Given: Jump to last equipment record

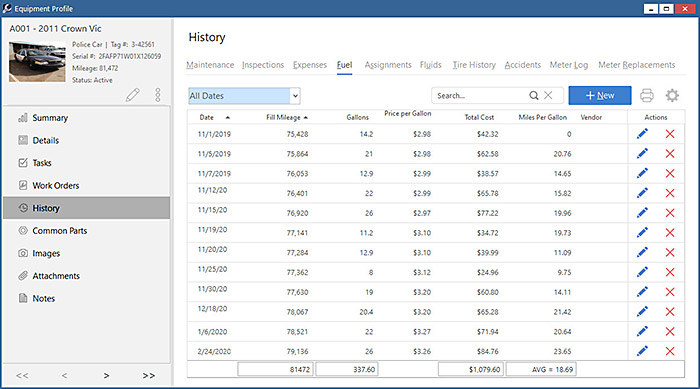Looking at the screenshot, I should [149, 376].
